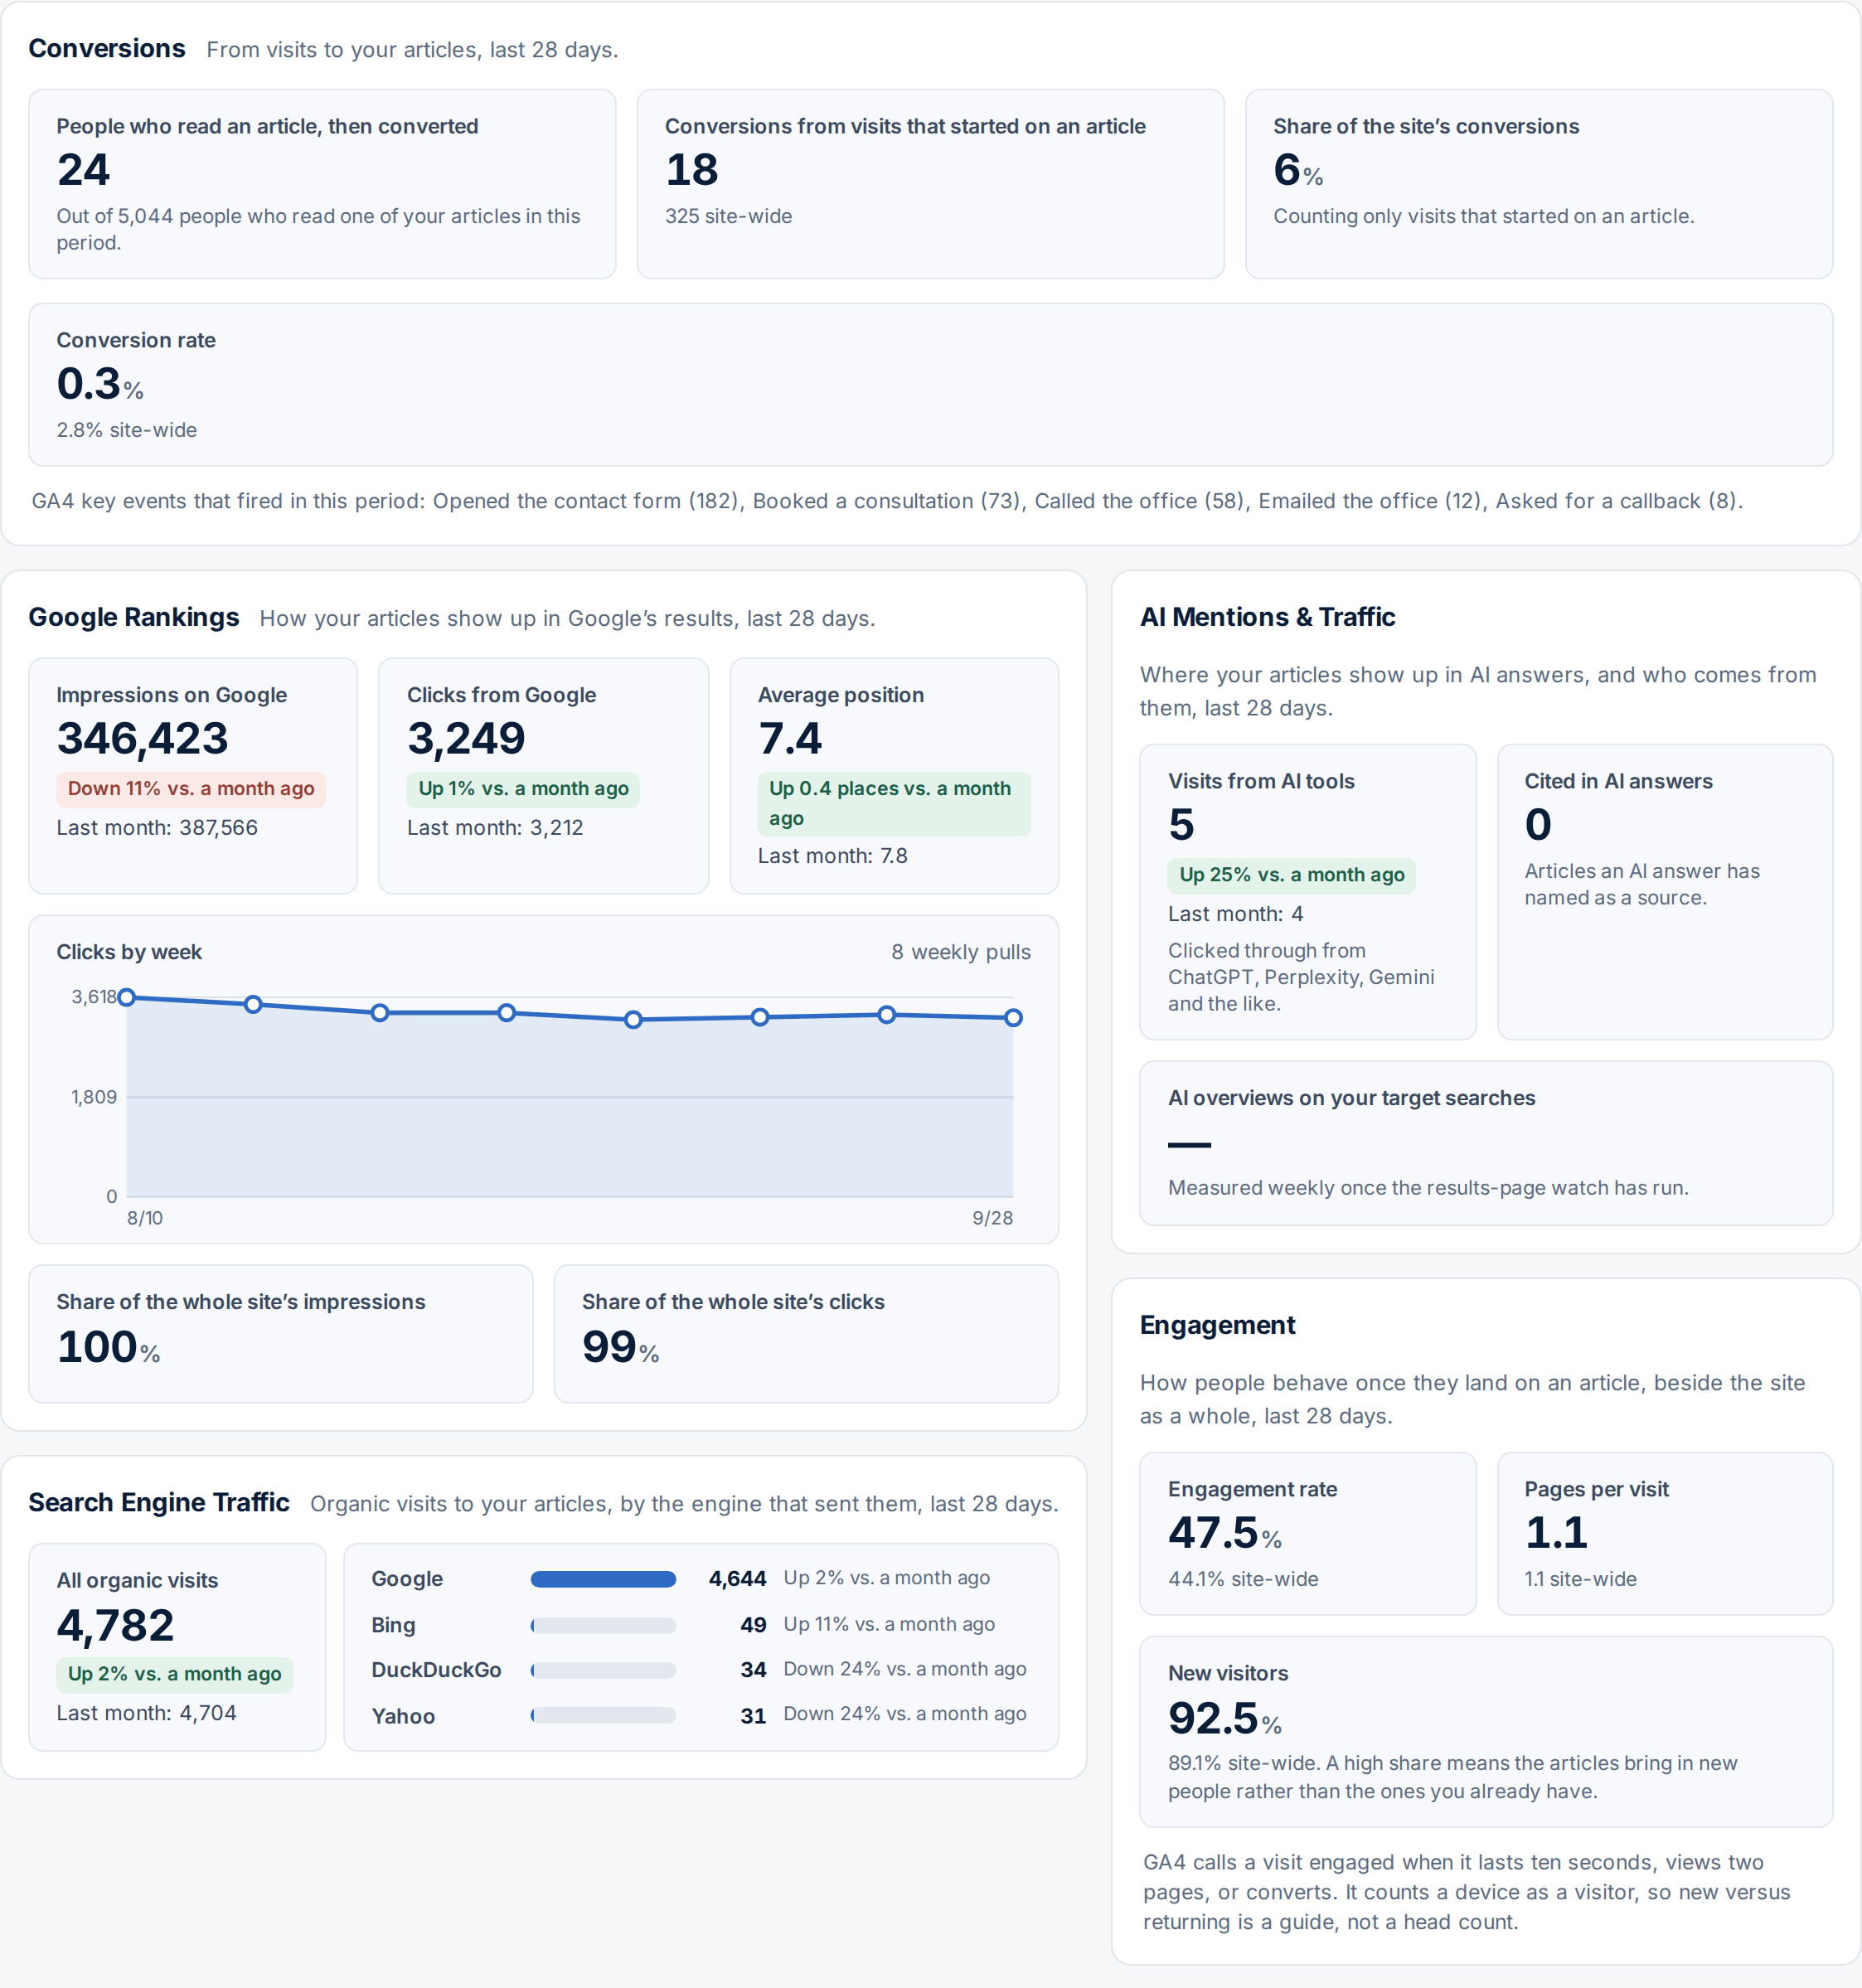Click the '2.8% site-wide' conversion rate note

click(x=126, y=430)
